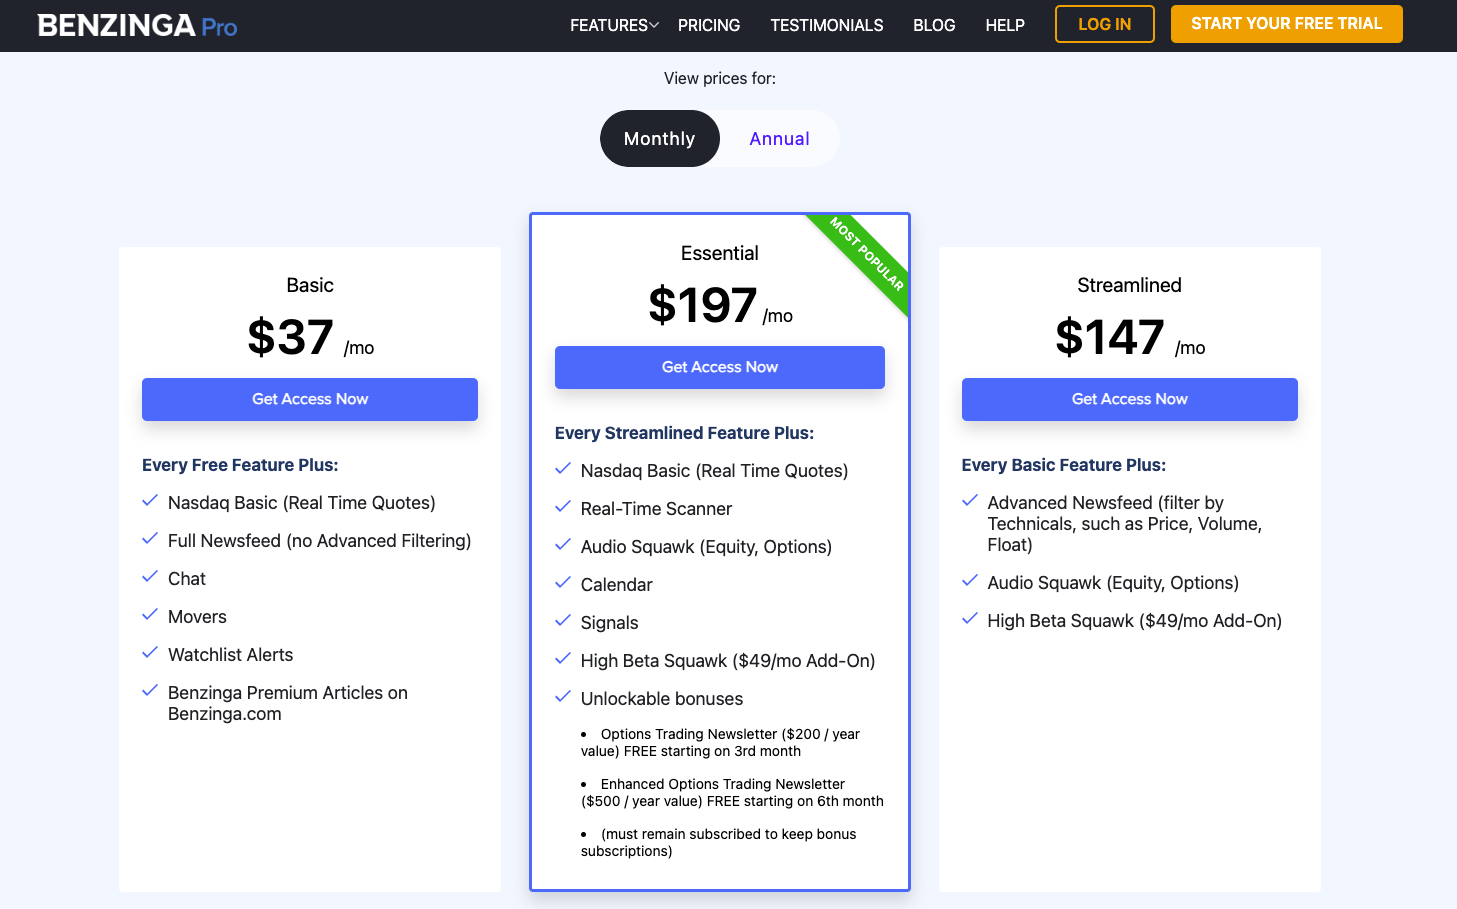Click 'Full Newsfeed (no Advanced Filtering)' text

coord(320,541)
